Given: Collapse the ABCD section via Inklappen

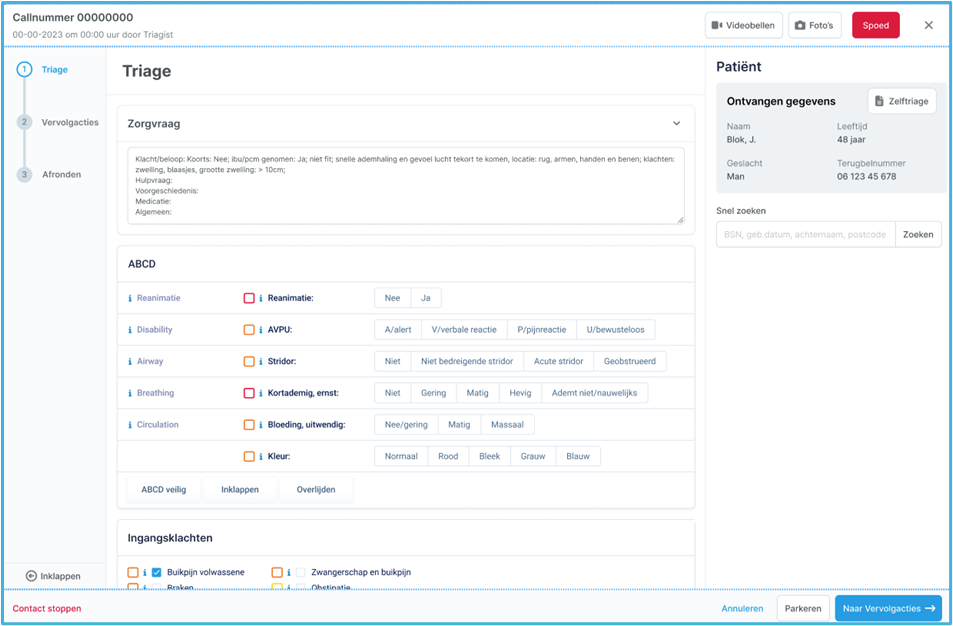Looking at the screenshot, I should point(239,490).
